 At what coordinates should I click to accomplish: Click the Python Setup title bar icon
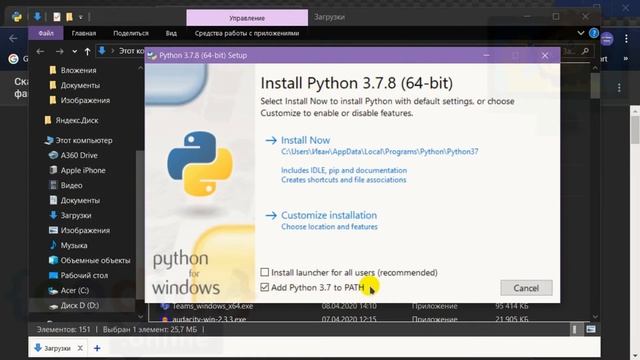click(152, 56)
